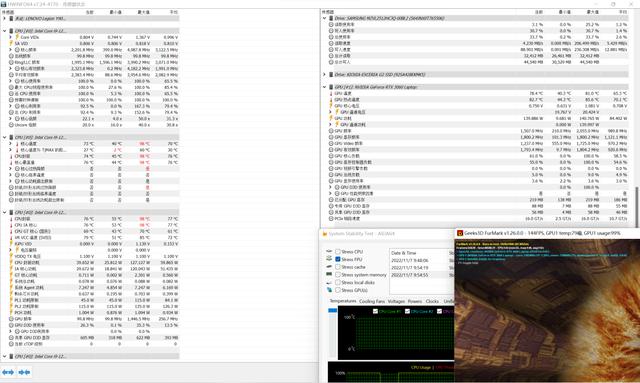Click the thermometer icon of CPU GT row

tap(11, 231)
